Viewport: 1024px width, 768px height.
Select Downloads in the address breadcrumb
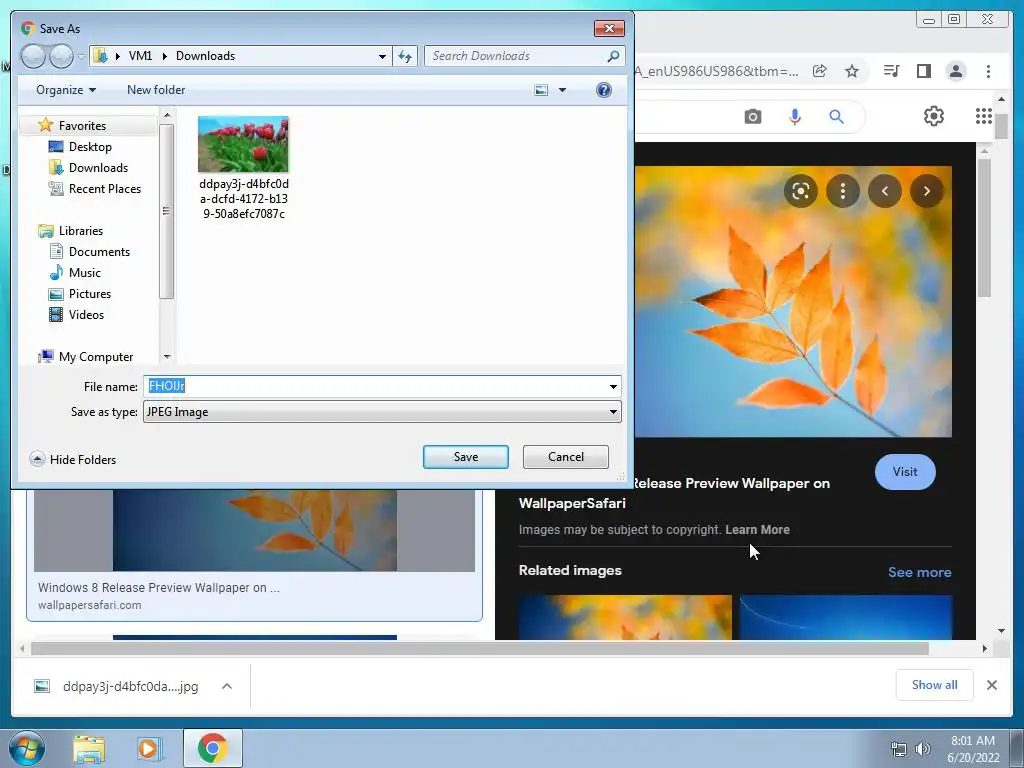(x=205, y=56)
